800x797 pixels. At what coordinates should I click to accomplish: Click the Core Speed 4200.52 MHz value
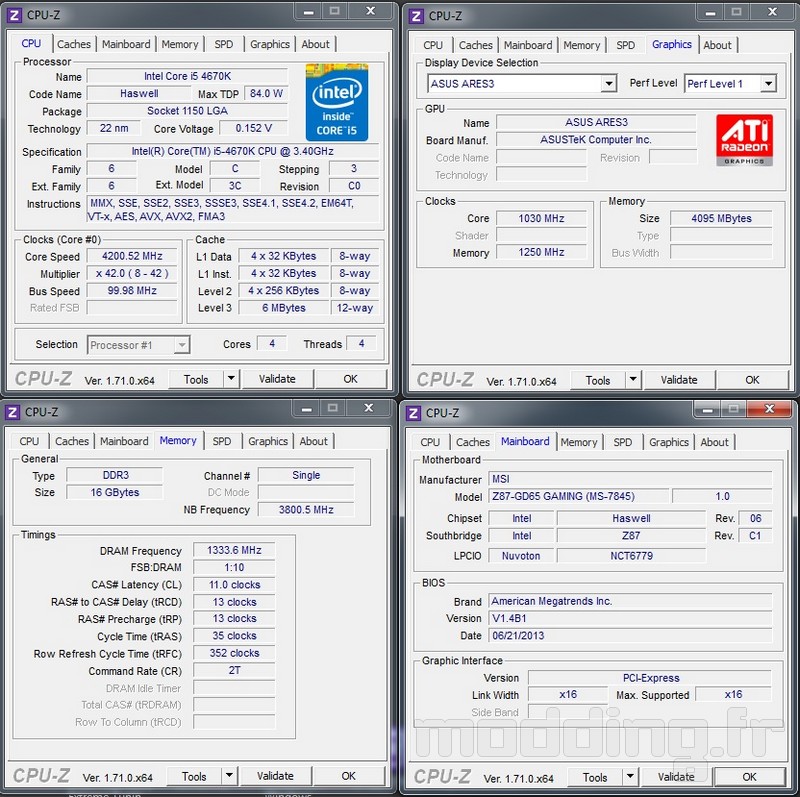pyautogui.click(x=132, y=256)
